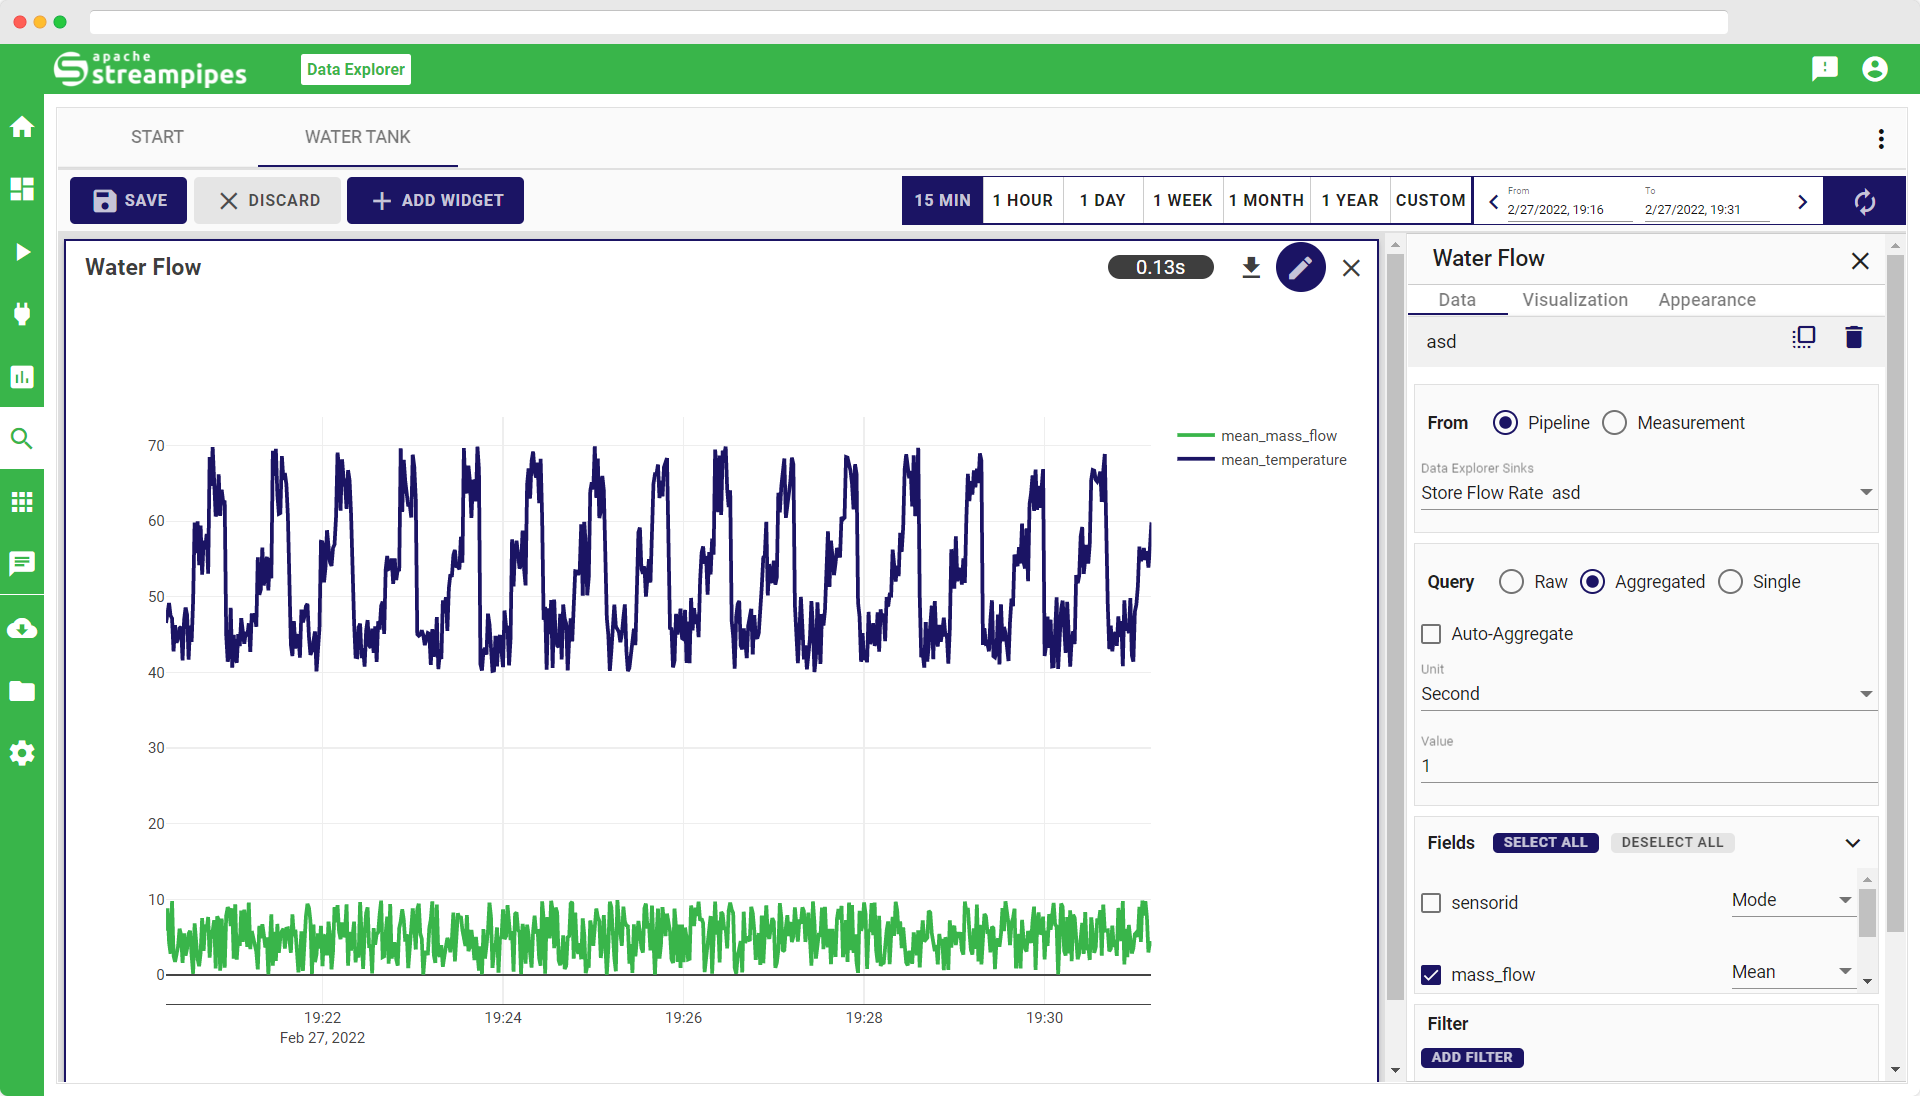Click the edit pencil icon on Water Flow widget

[x=1302, y=268]
